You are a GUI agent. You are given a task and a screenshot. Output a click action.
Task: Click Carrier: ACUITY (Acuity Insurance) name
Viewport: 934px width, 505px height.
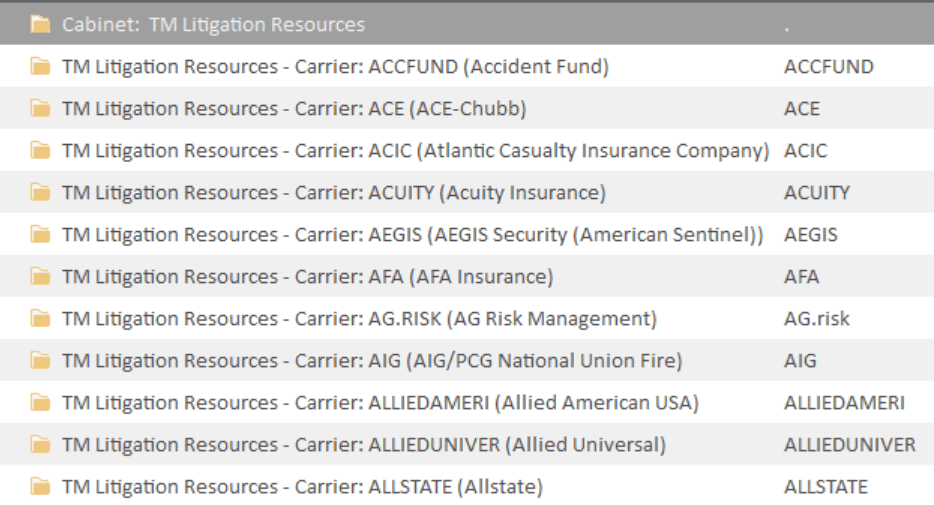[x=334, y=193]
